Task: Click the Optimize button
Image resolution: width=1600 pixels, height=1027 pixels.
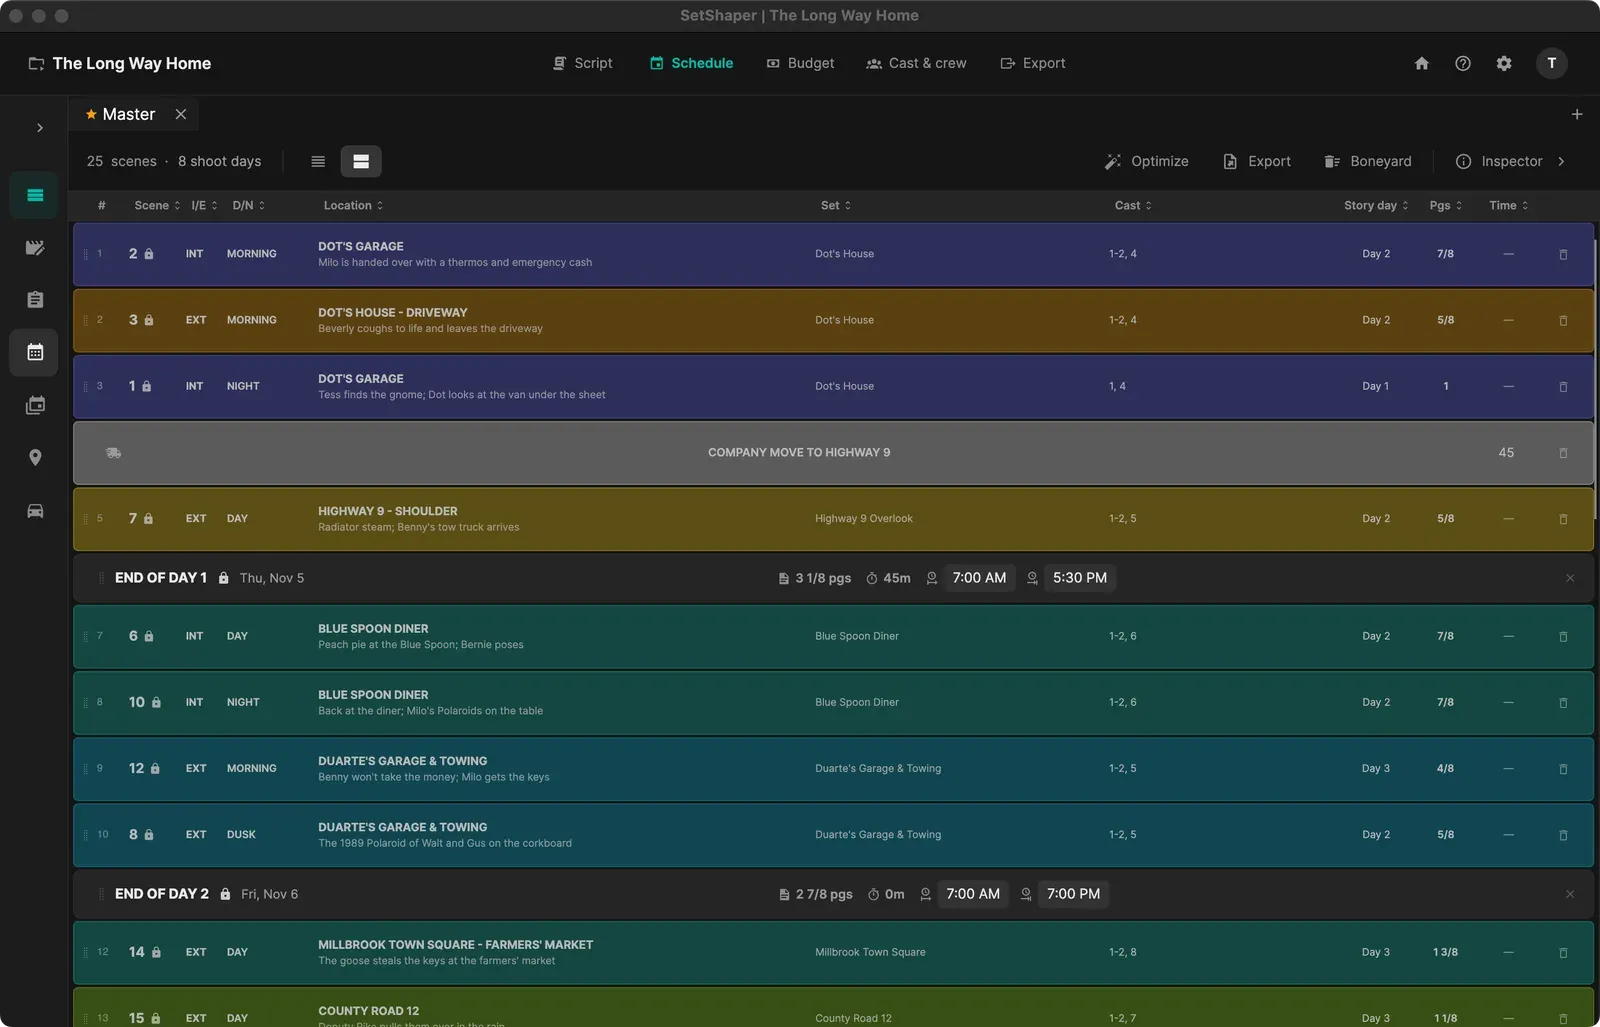Action: coord(1146,161)
